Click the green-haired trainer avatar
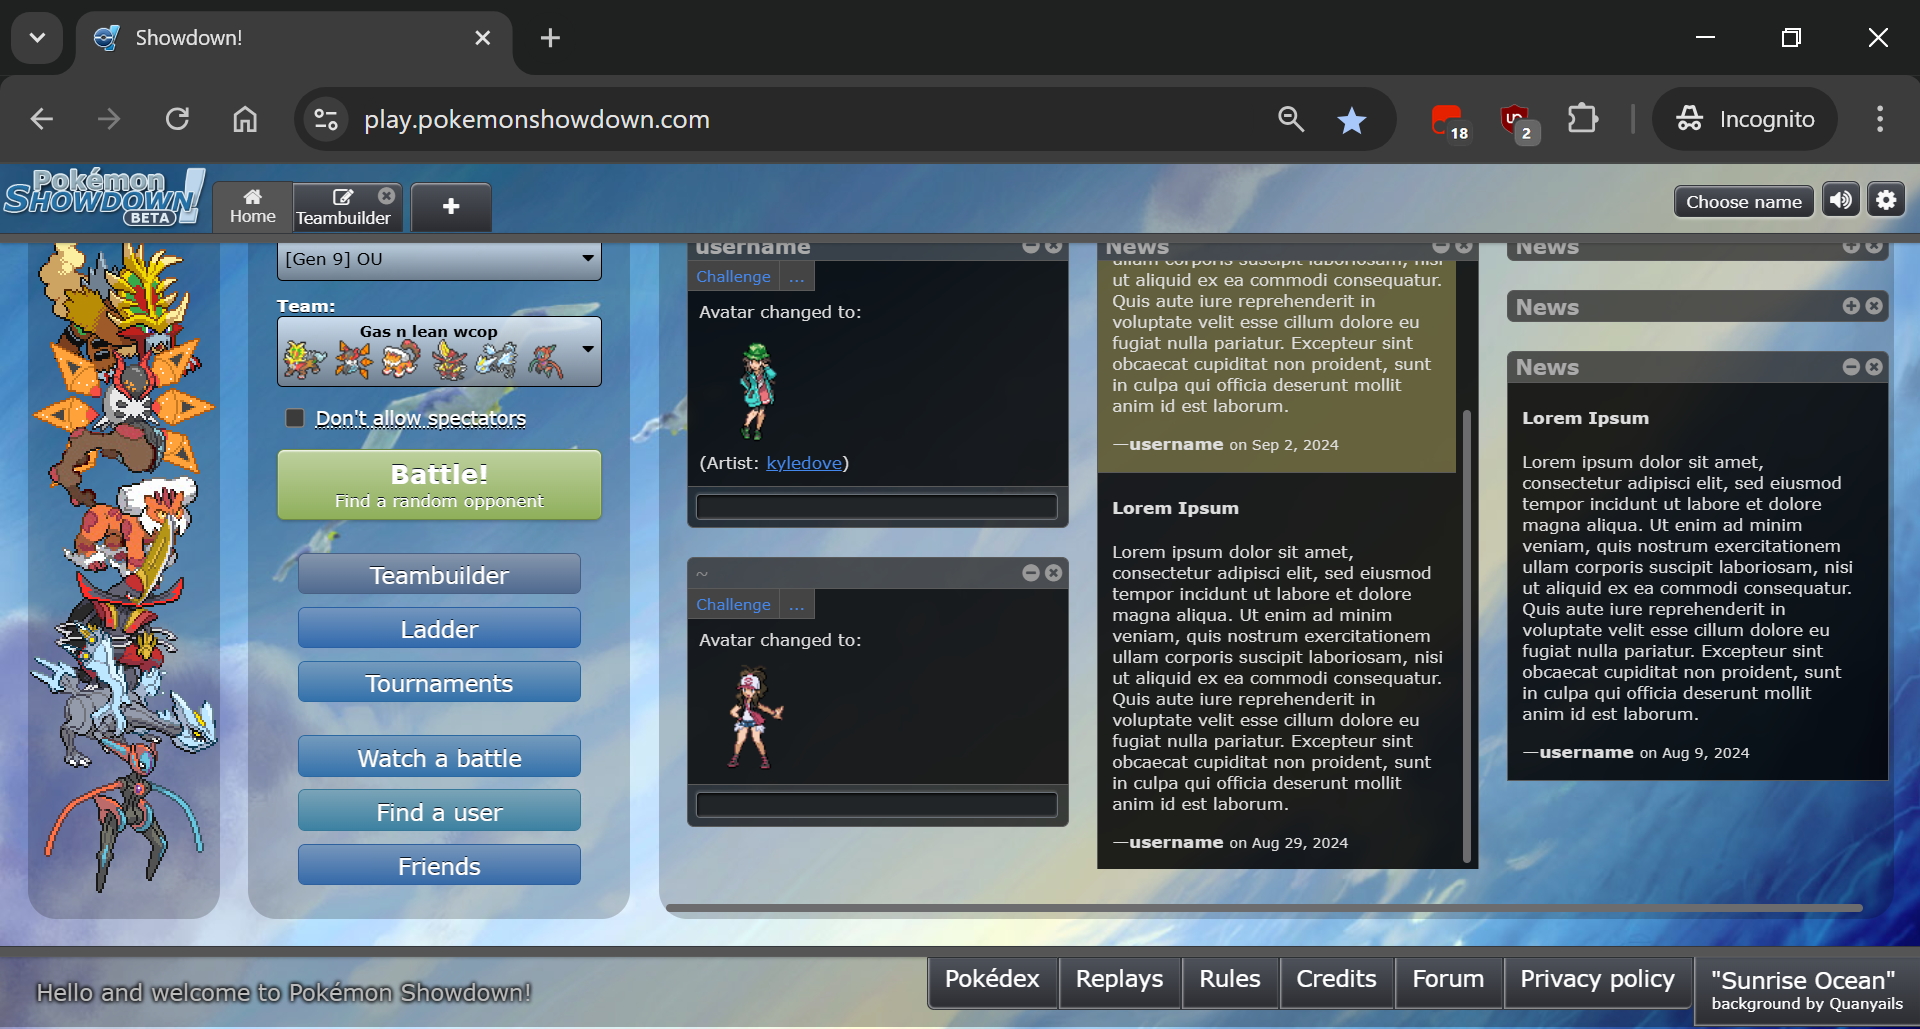Viewport: 1920px width, 1029px height. pos(757,391)
